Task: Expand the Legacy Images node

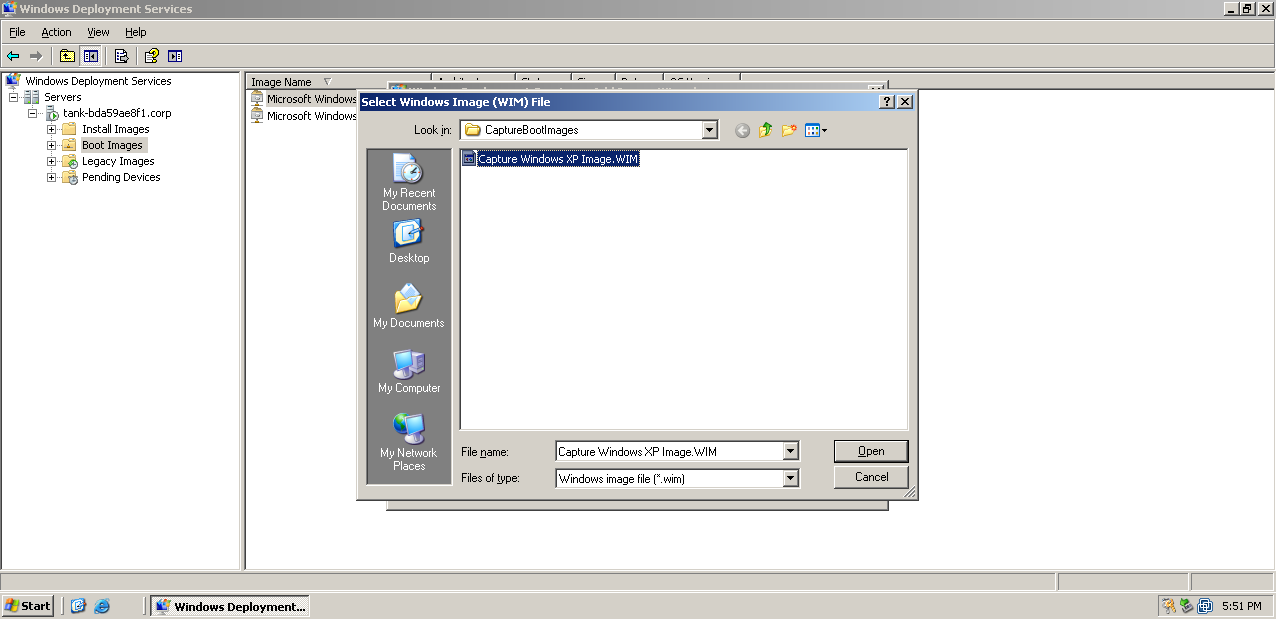Action: [x=51, y=161]
